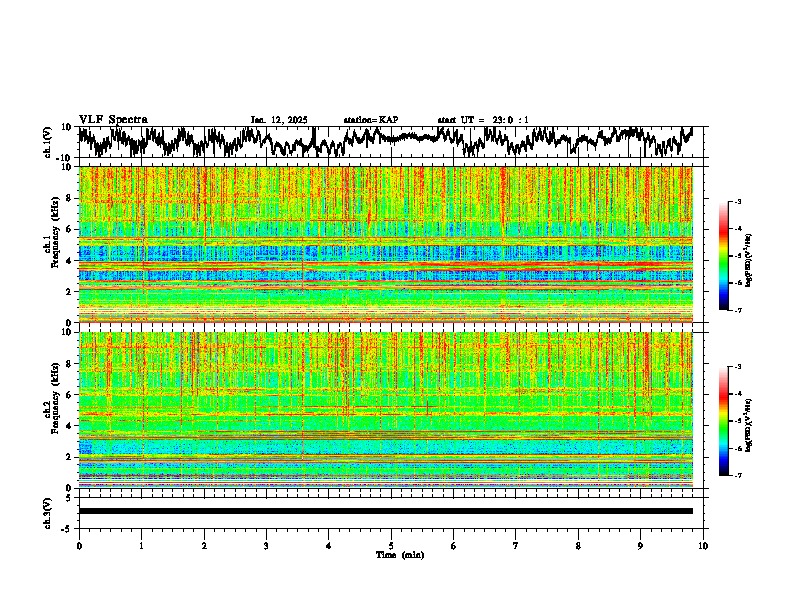Click the "ch.3(V)" axis label

pyautogui.click(x=48, y=513)
